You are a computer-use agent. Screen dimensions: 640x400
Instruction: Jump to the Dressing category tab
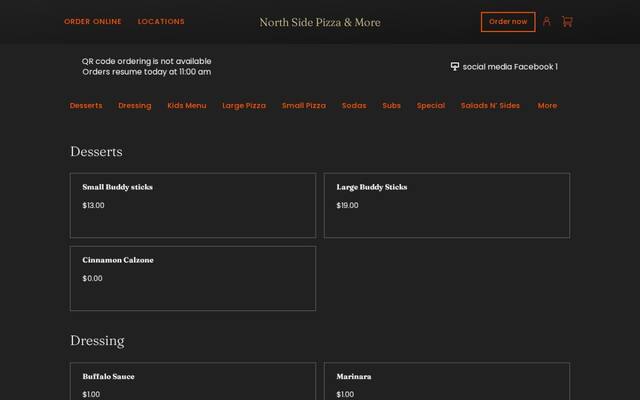tap(135, 106)
